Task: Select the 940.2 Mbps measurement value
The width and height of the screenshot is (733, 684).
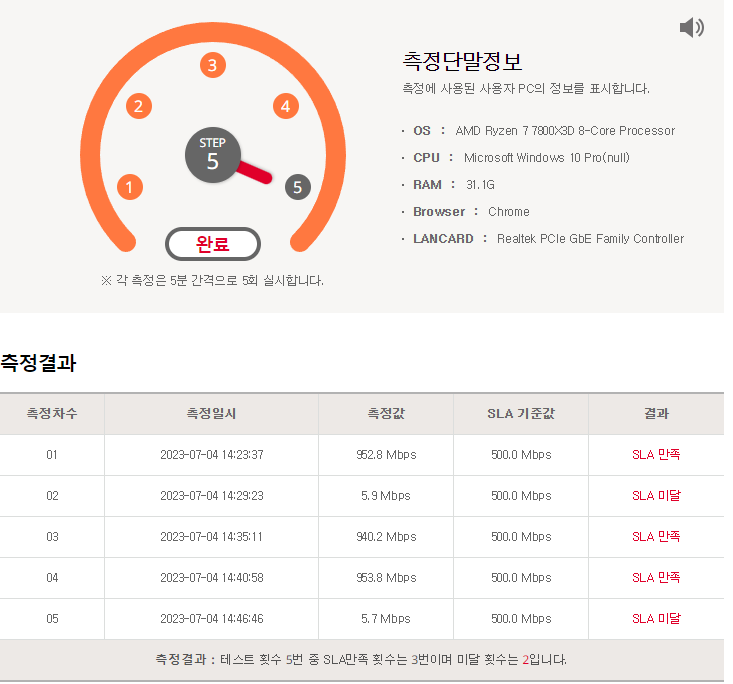Action: coord(386,537)
